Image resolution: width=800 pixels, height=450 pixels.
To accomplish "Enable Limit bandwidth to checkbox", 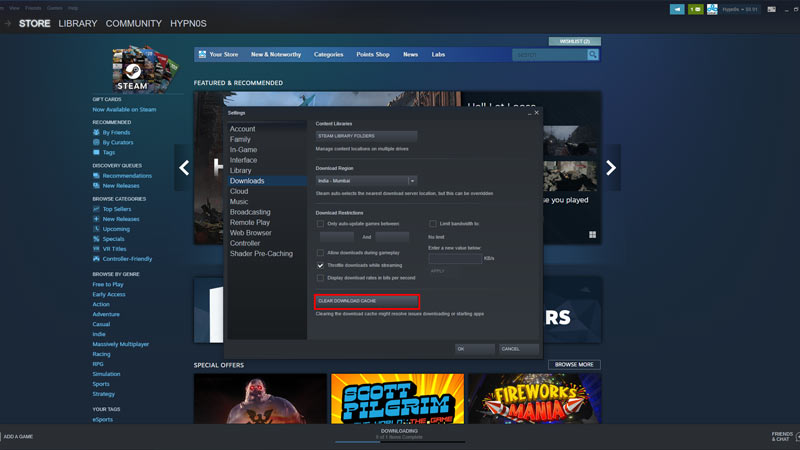I will pos(433,223).
